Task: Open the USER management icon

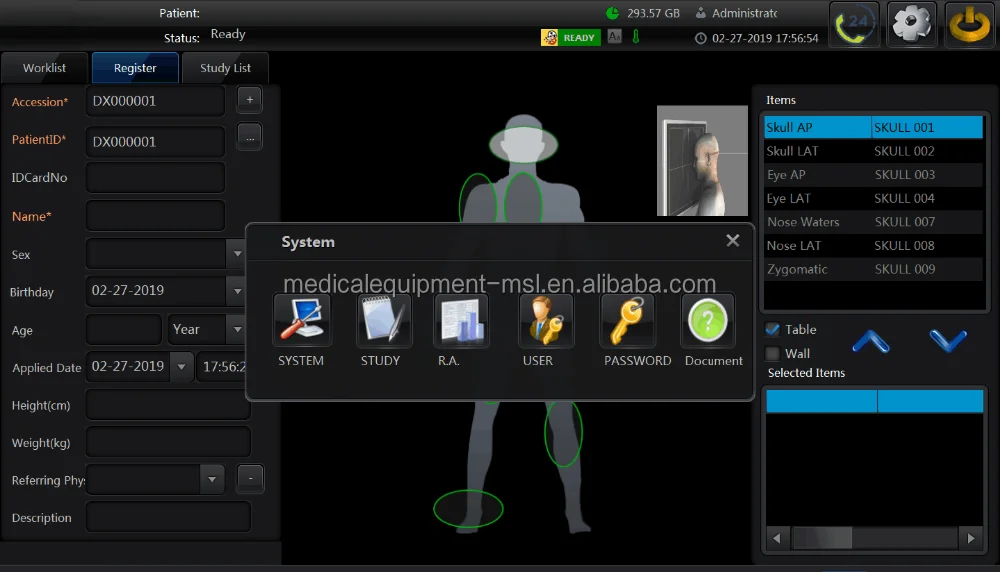Action: (x=545, y=321)
